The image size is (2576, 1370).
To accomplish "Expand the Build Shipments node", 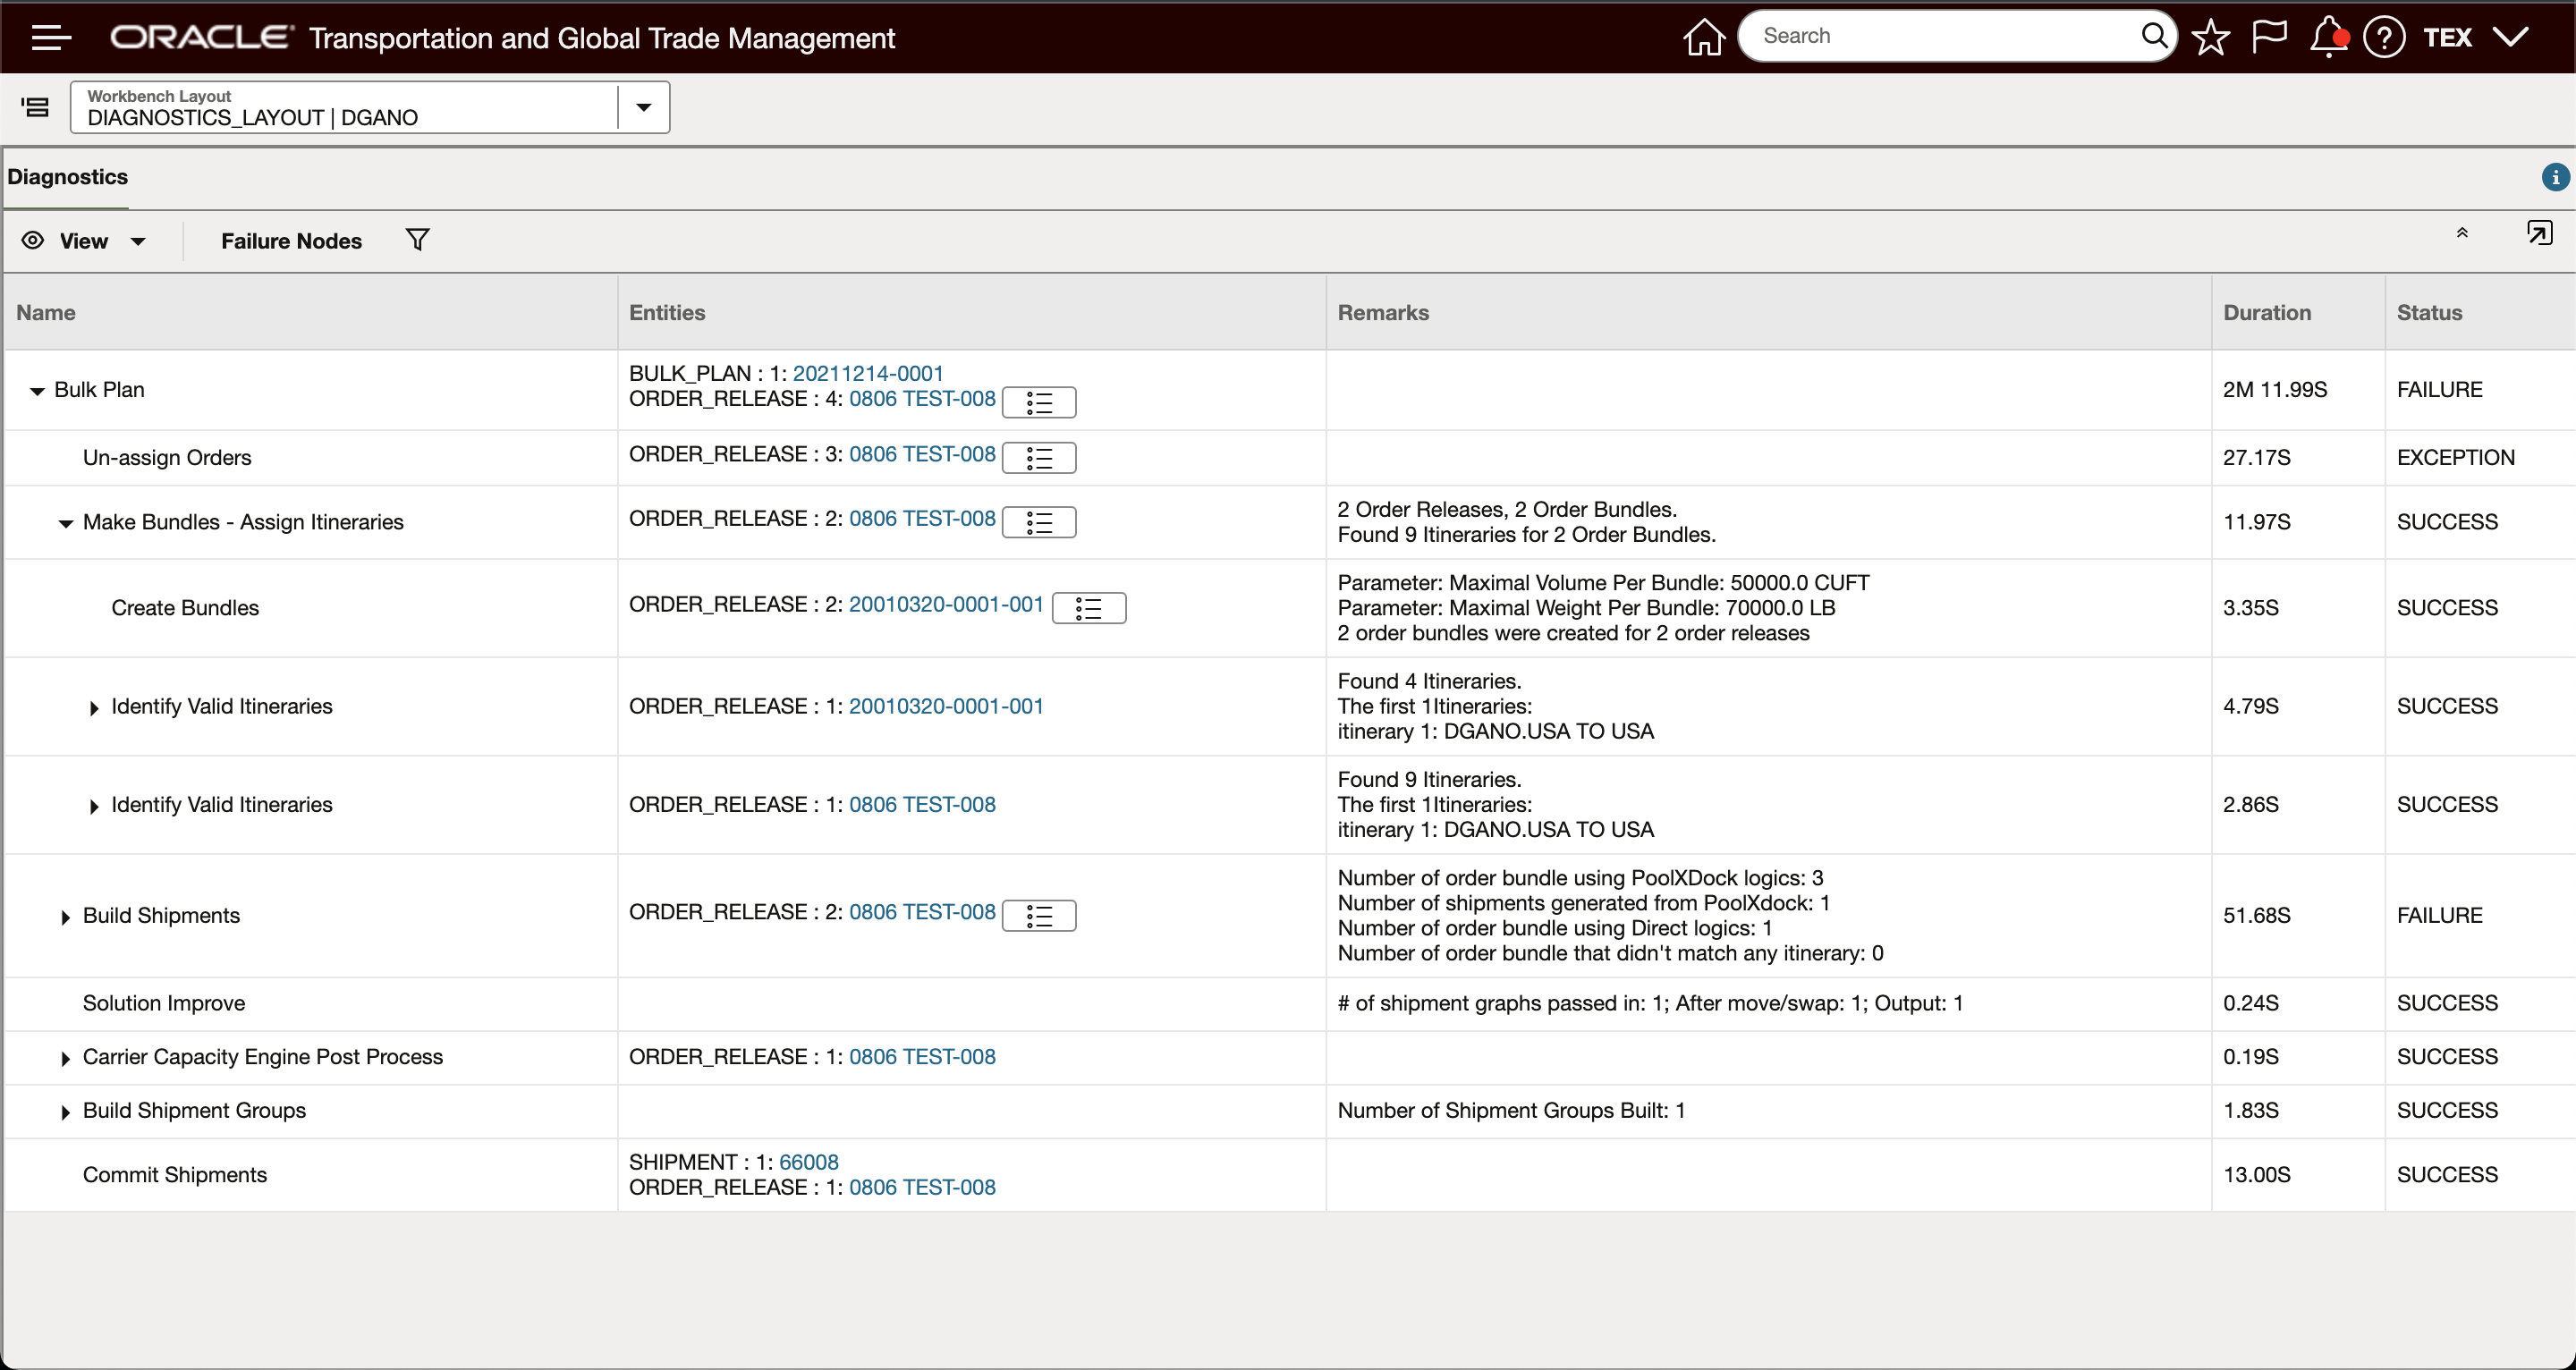I will pyautogui.click(x=66, y=917).
